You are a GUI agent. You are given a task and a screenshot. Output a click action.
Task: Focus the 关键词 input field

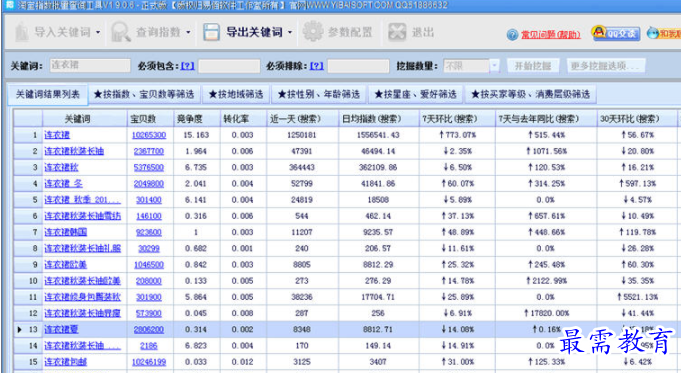pyautogui.click(x=90, y=66)
